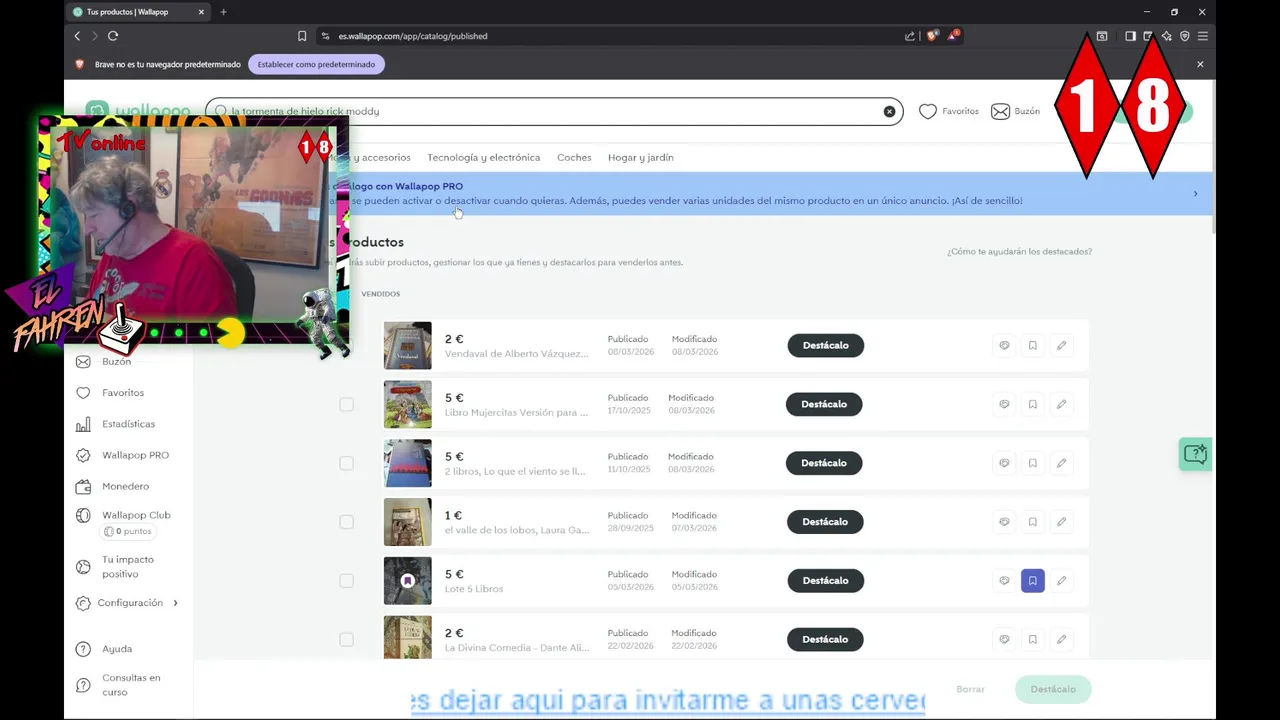The image size is (1280, 720).
Task: Mark the Vendaval de Alberto Vázquez item as sold
Action: point(1004,345)
